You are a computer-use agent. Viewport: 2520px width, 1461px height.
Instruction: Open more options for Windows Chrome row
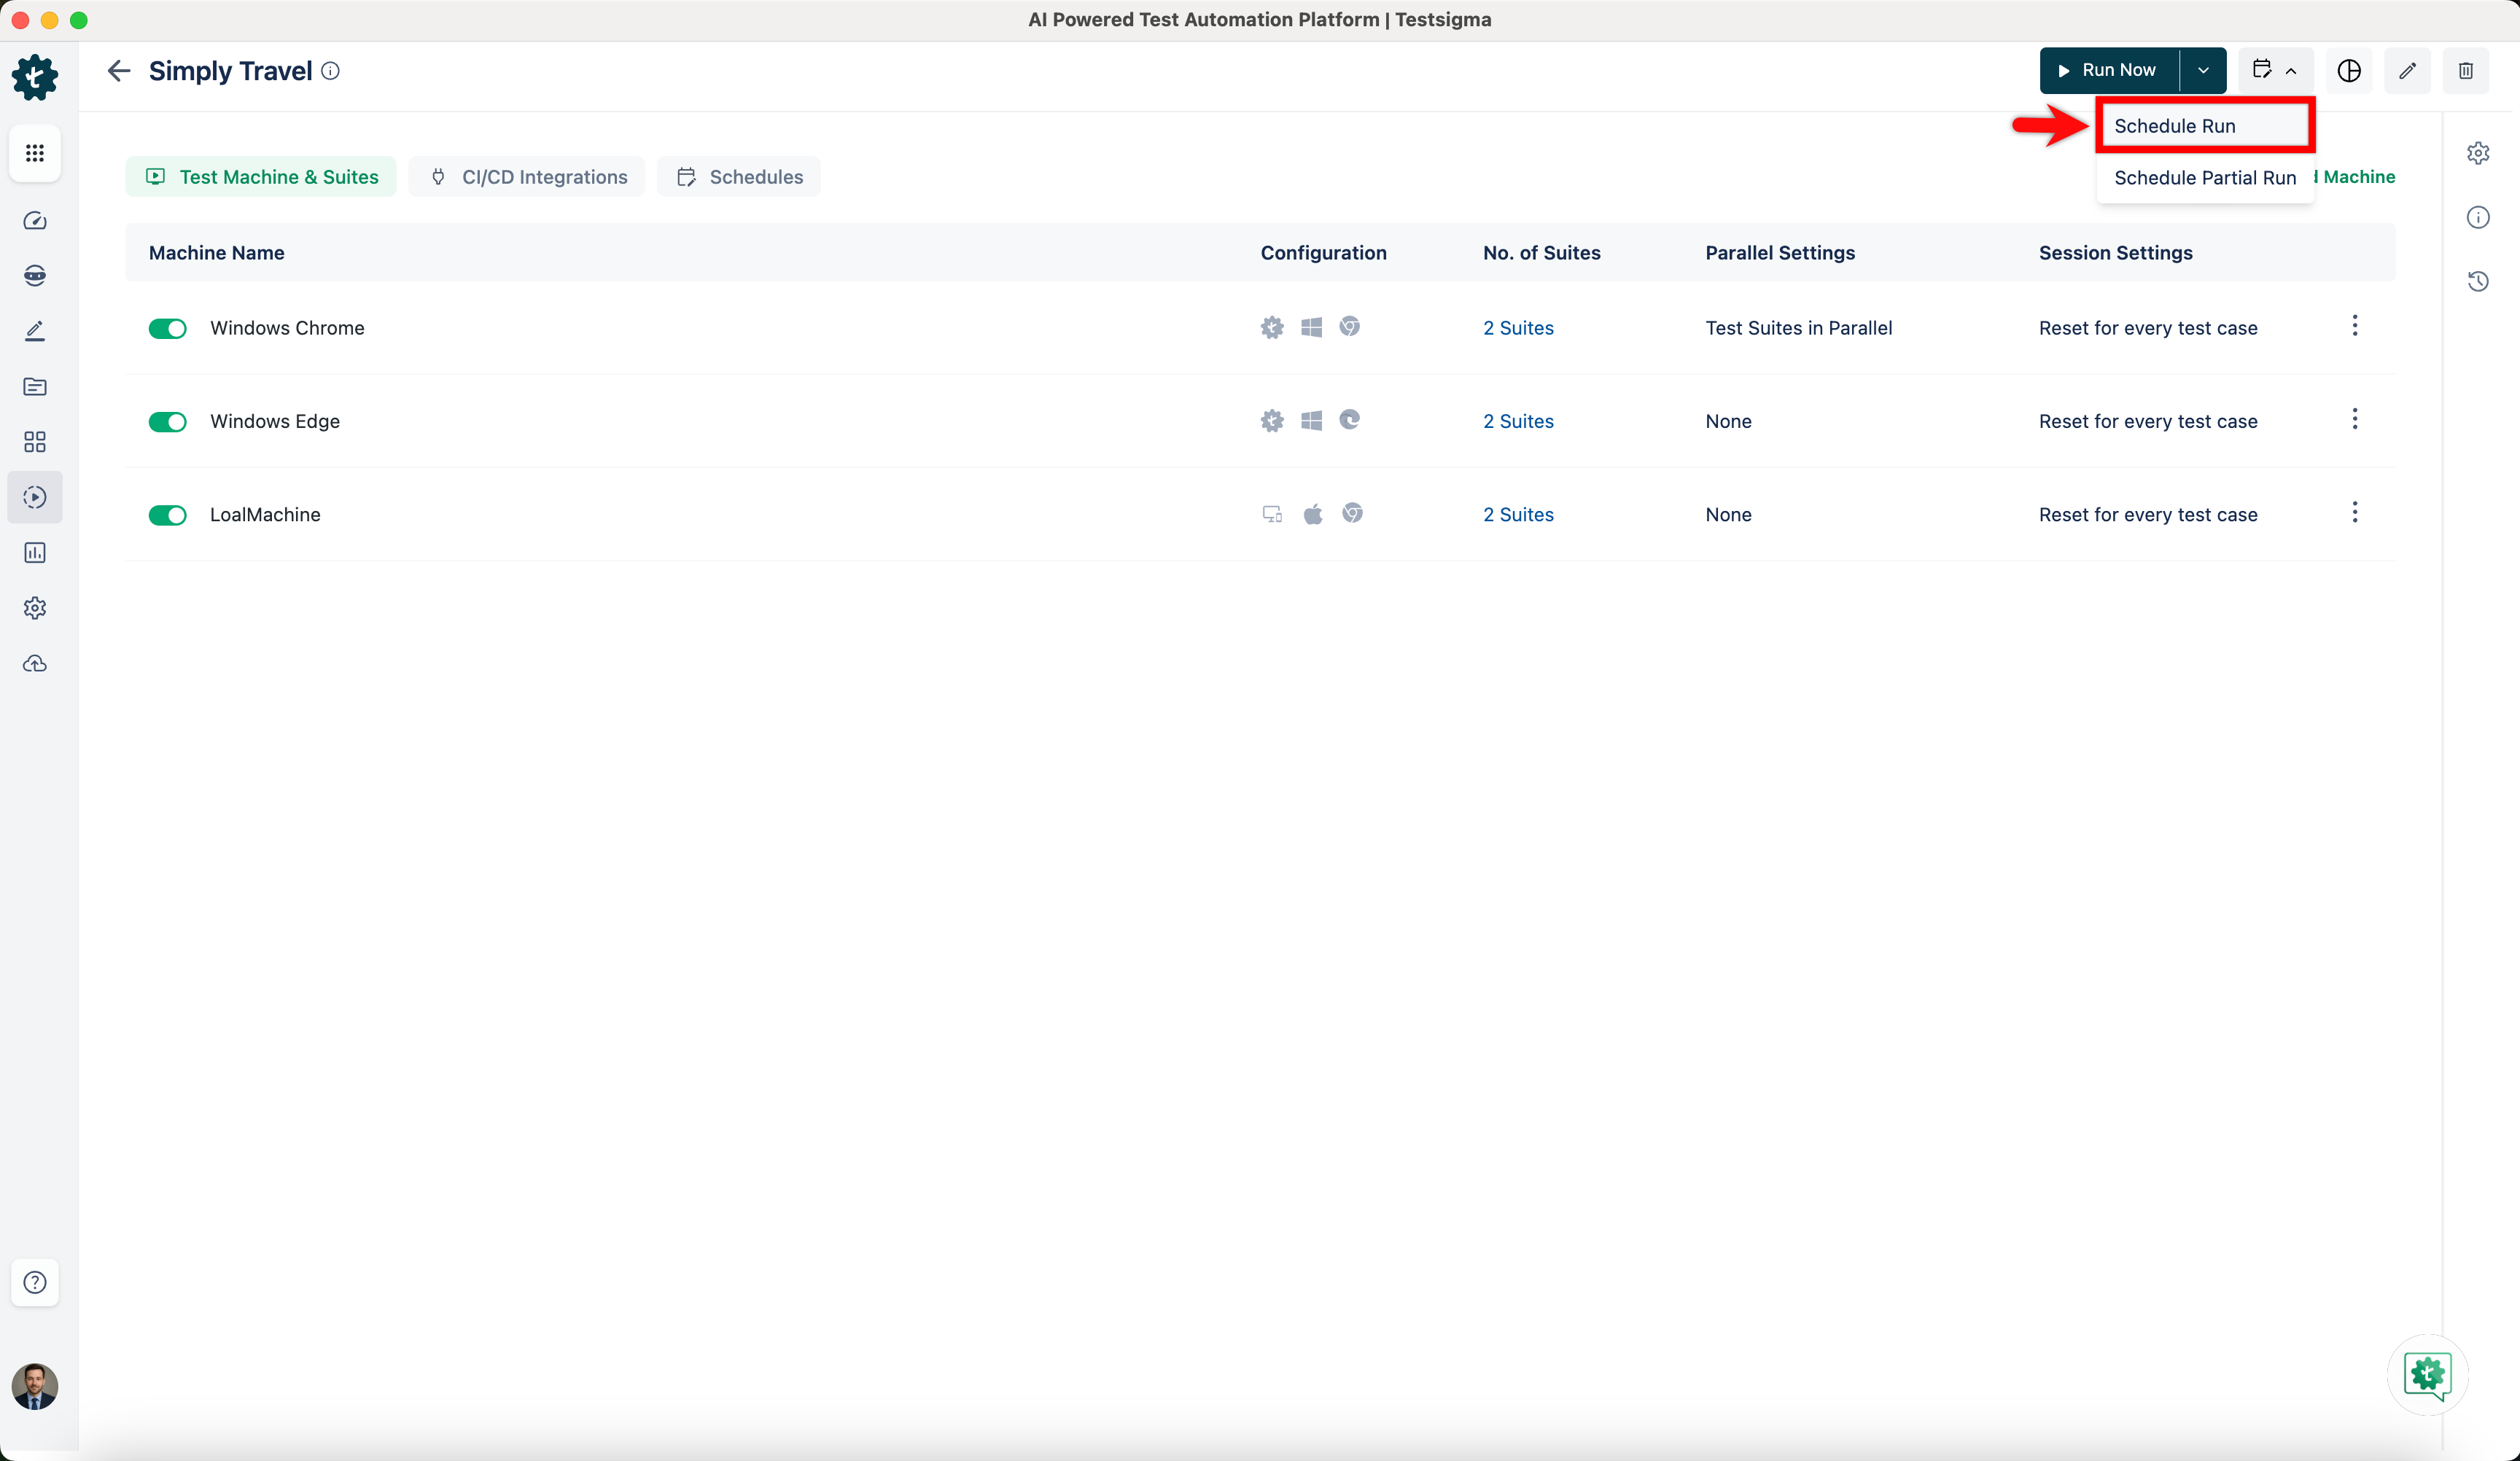(2355, 326)
